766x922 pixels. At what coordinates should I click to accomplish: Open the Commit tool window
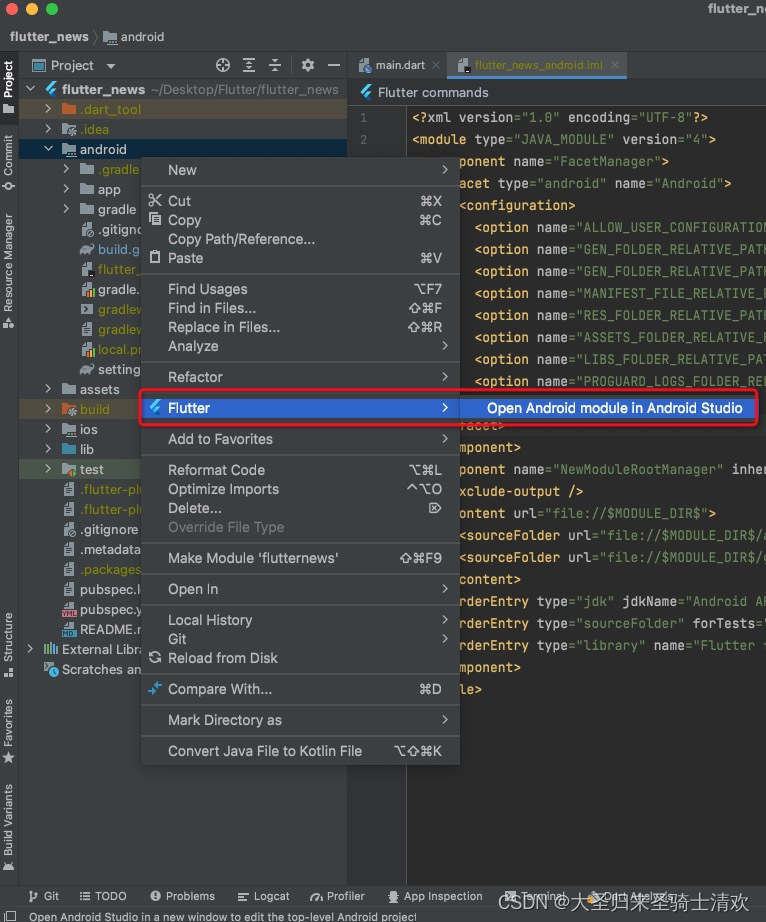click(8, 163)
